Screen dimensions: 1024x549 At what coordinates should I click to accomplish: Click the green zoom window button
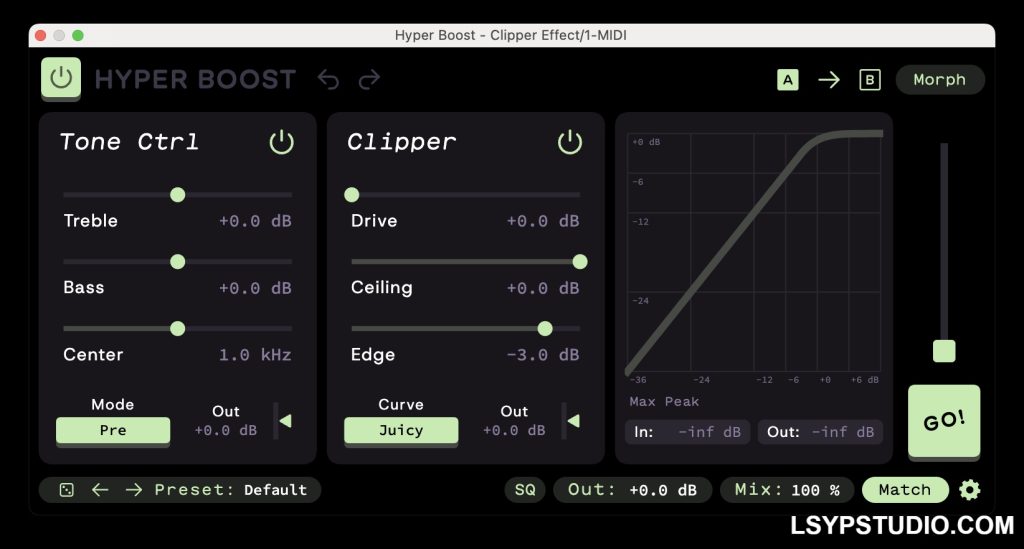tap(78, 35)
